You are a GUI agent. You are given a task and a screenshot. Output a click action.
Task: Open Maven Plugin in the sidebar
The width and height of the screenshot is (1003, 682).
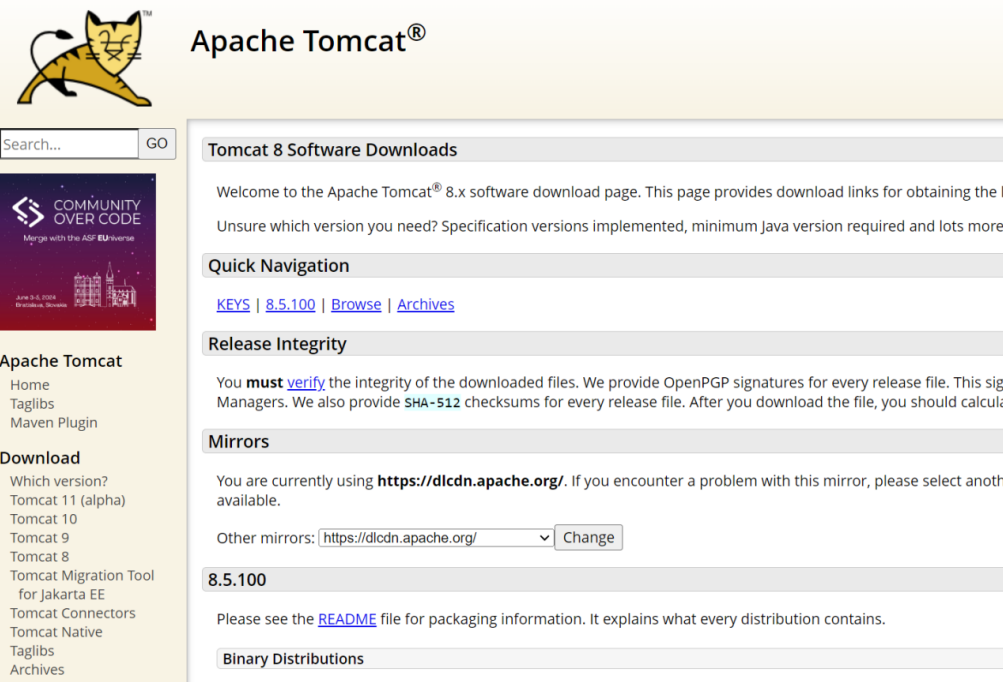pyautogui.click(x=54, y=423)
